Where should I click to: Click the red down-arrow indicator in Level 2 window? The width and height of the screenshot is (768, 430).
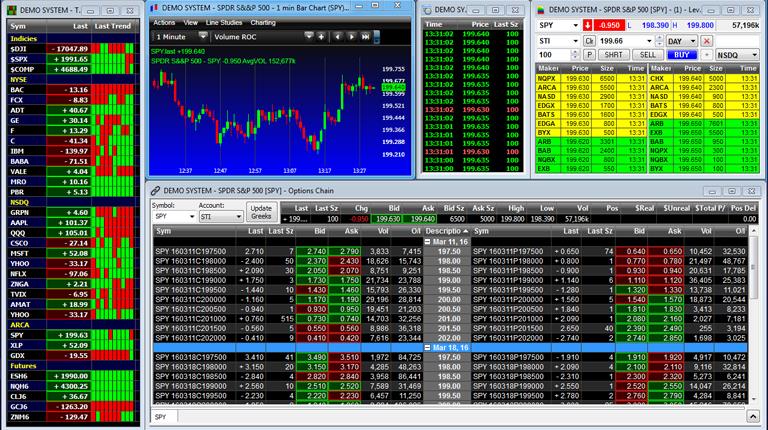pos(587,25)
